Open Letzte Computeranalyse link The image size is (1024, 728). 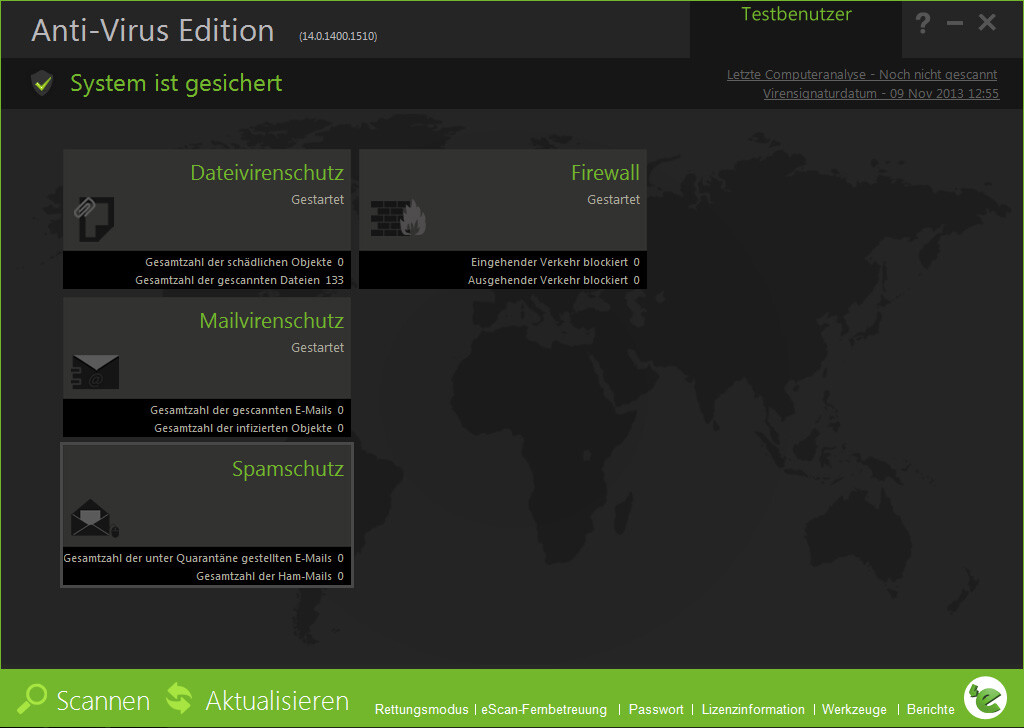pyautogui.click(x=861, y=75)
